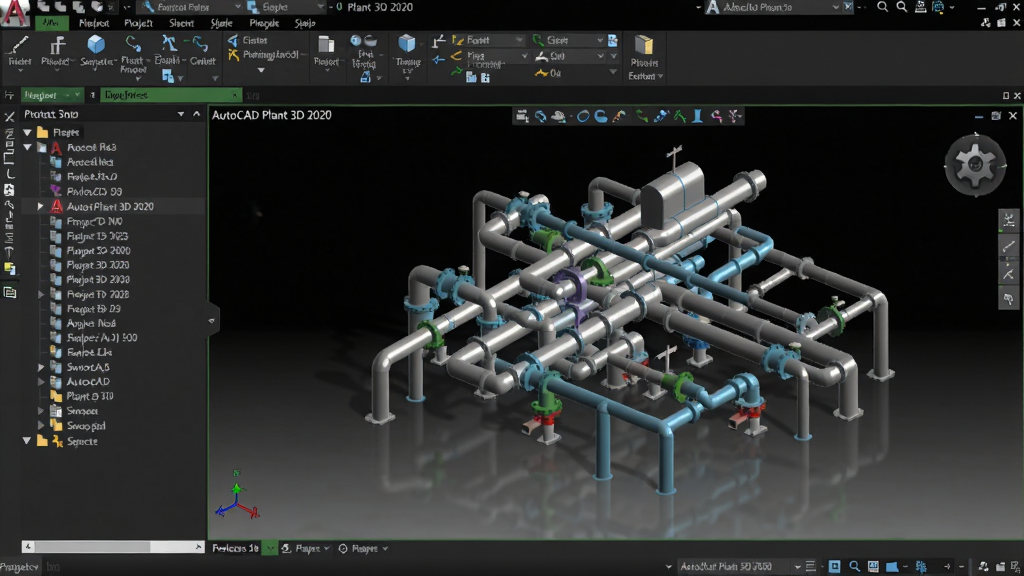This screenshot has width=1024, height=576.
Task: Click the bottom hand icon of right navigation bar
Action: 1009,299
